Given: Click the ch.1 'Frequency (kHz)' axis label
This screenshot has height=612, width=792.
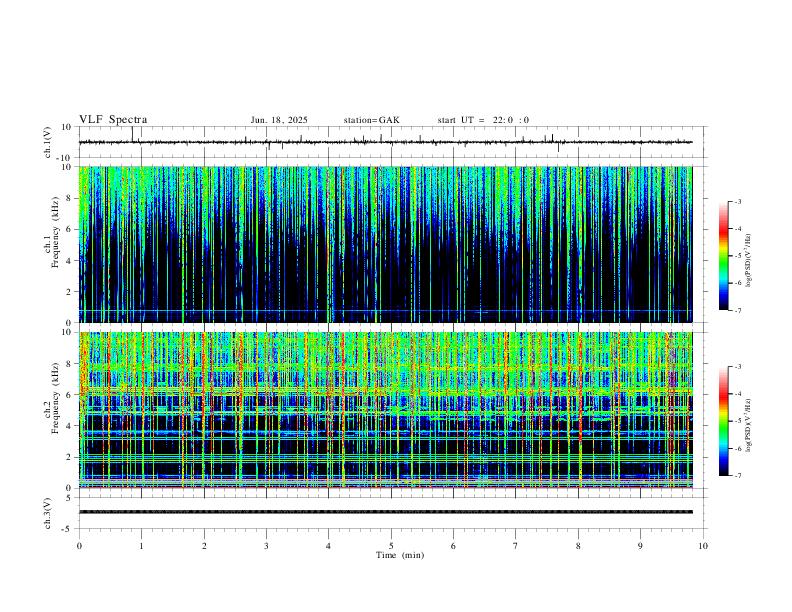Looking at the screenshot, I should 56,232.
